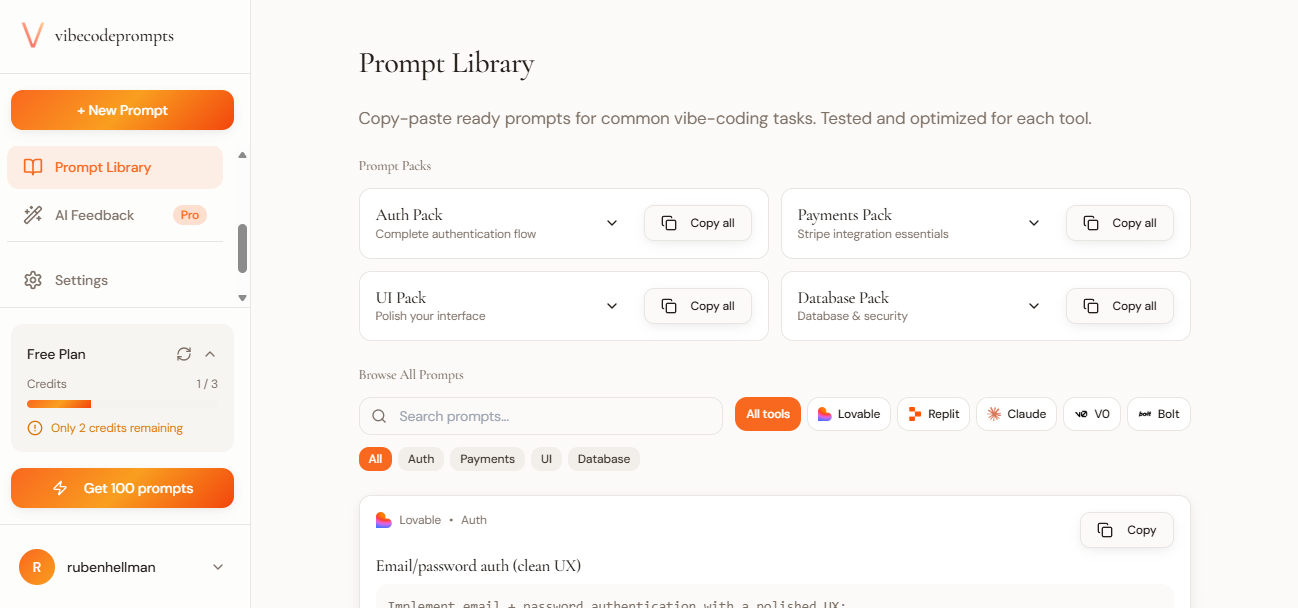Enable the Auth category filter
This screenshot has height=608, width=1298.
420,458
